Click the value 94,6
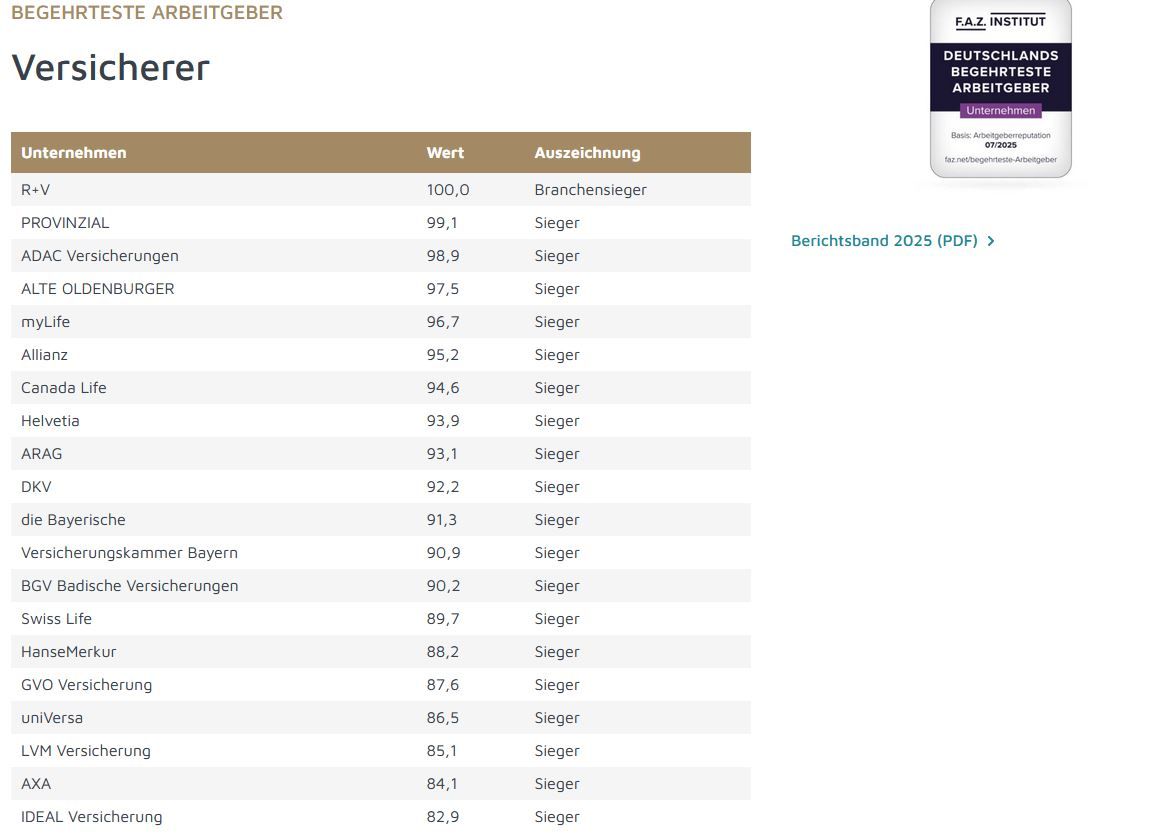1158x839 pixels. [x=442, y=388]
